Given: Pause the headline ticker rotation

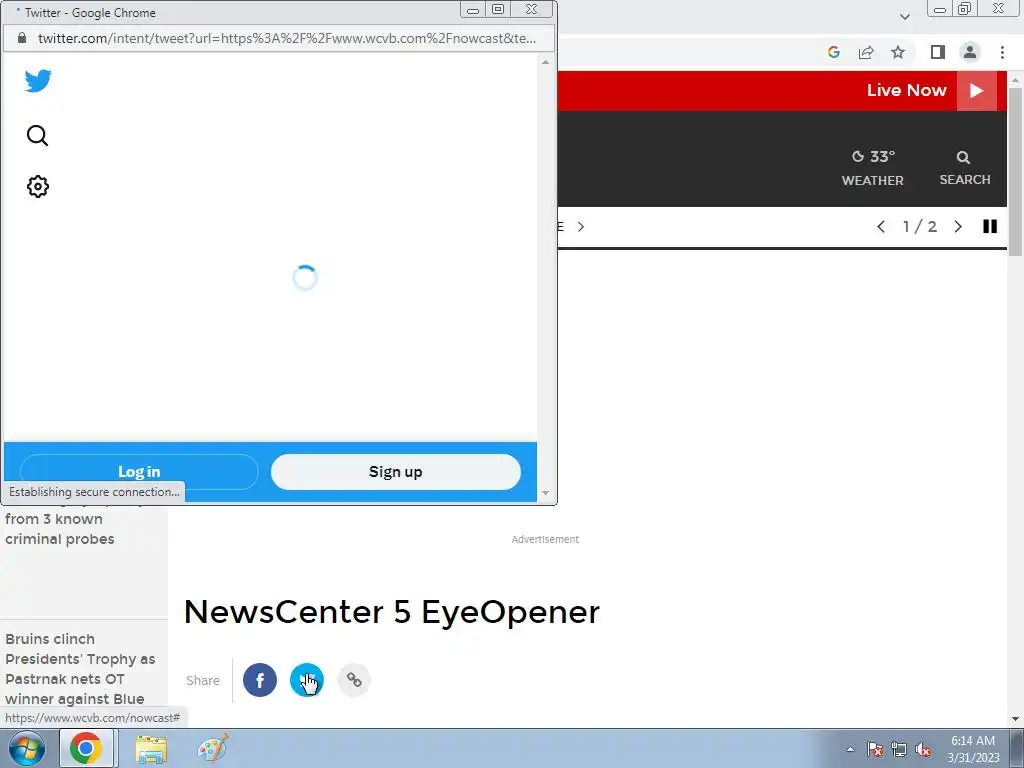Looking at the screenshot, I should (990, 226).
